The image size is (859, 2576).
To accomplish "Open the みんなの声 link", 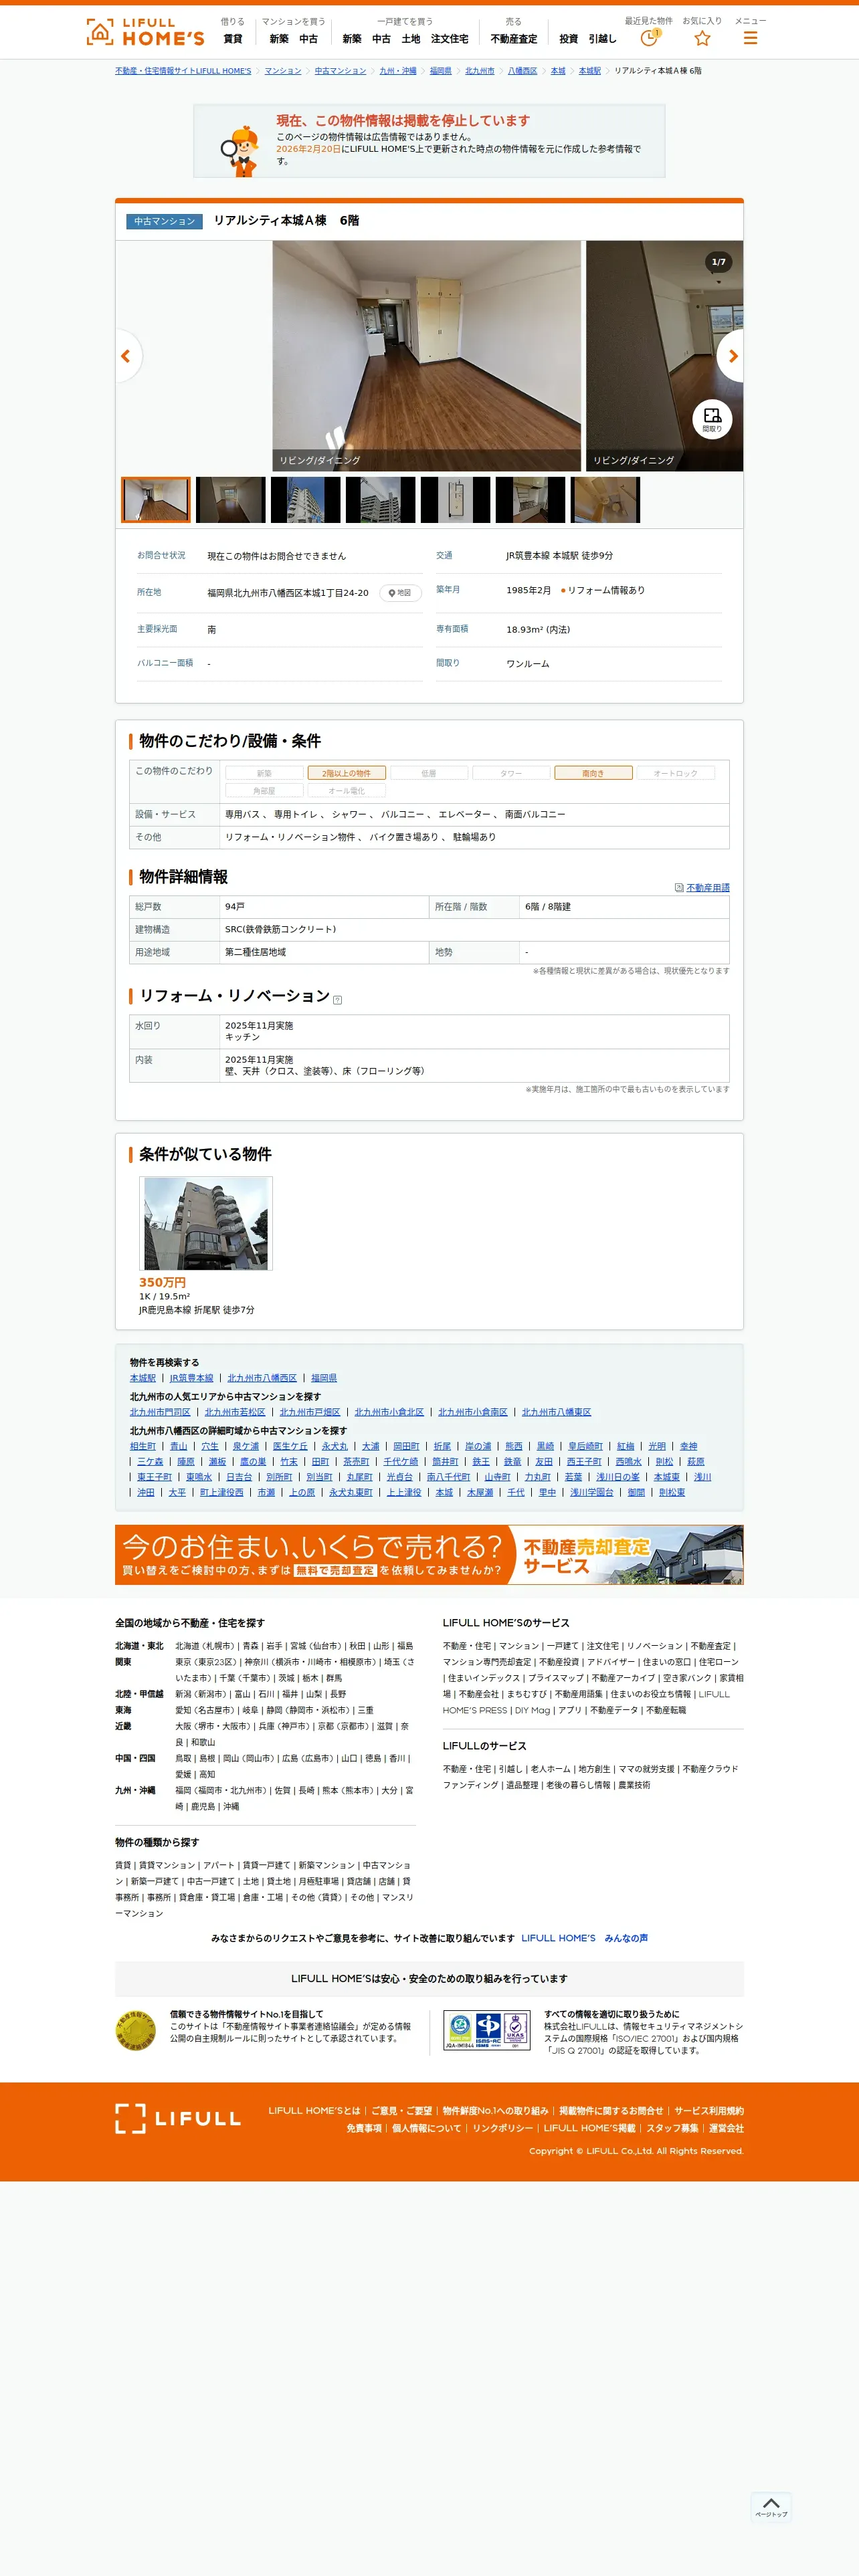I will [626, 1938].
